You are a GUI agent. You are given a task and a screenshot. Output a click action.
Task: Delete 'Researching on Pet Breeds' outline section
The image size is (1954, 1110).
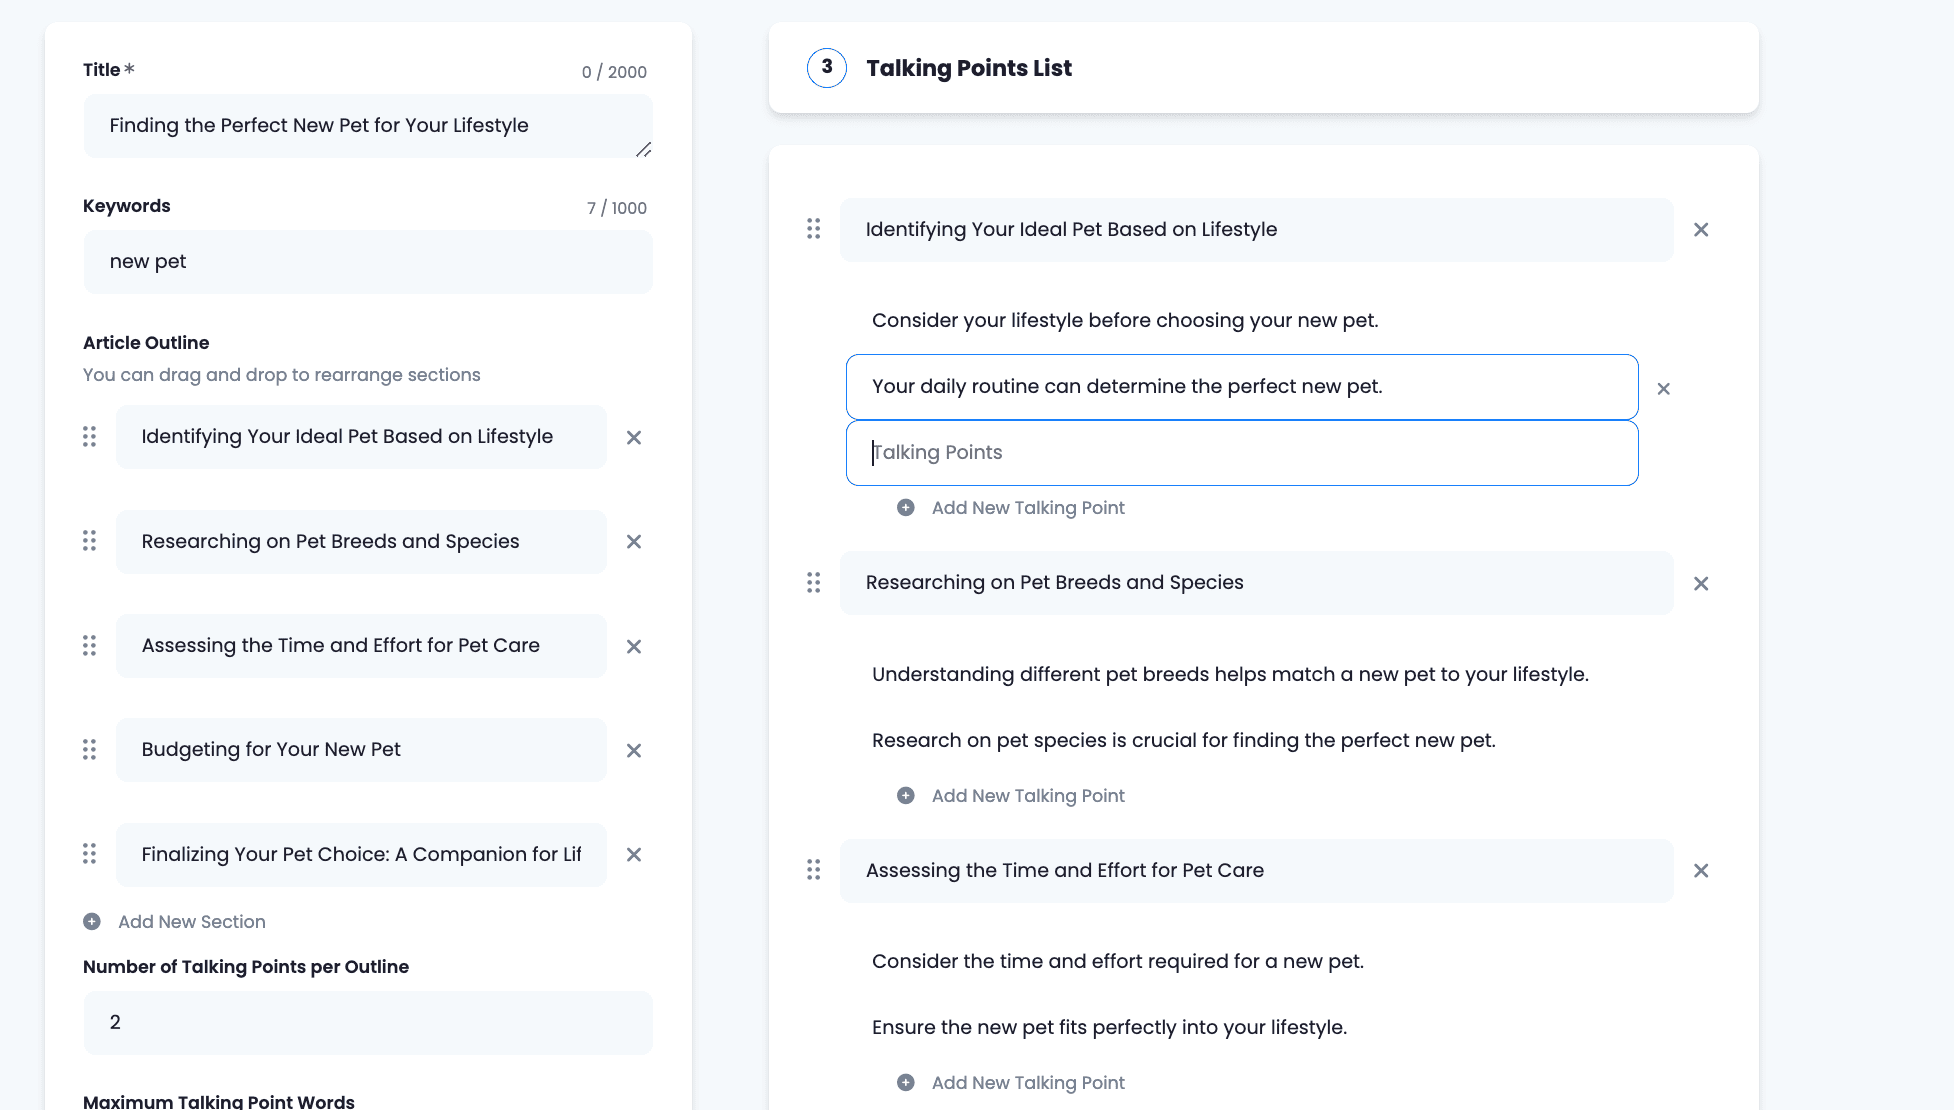[633, 542]
